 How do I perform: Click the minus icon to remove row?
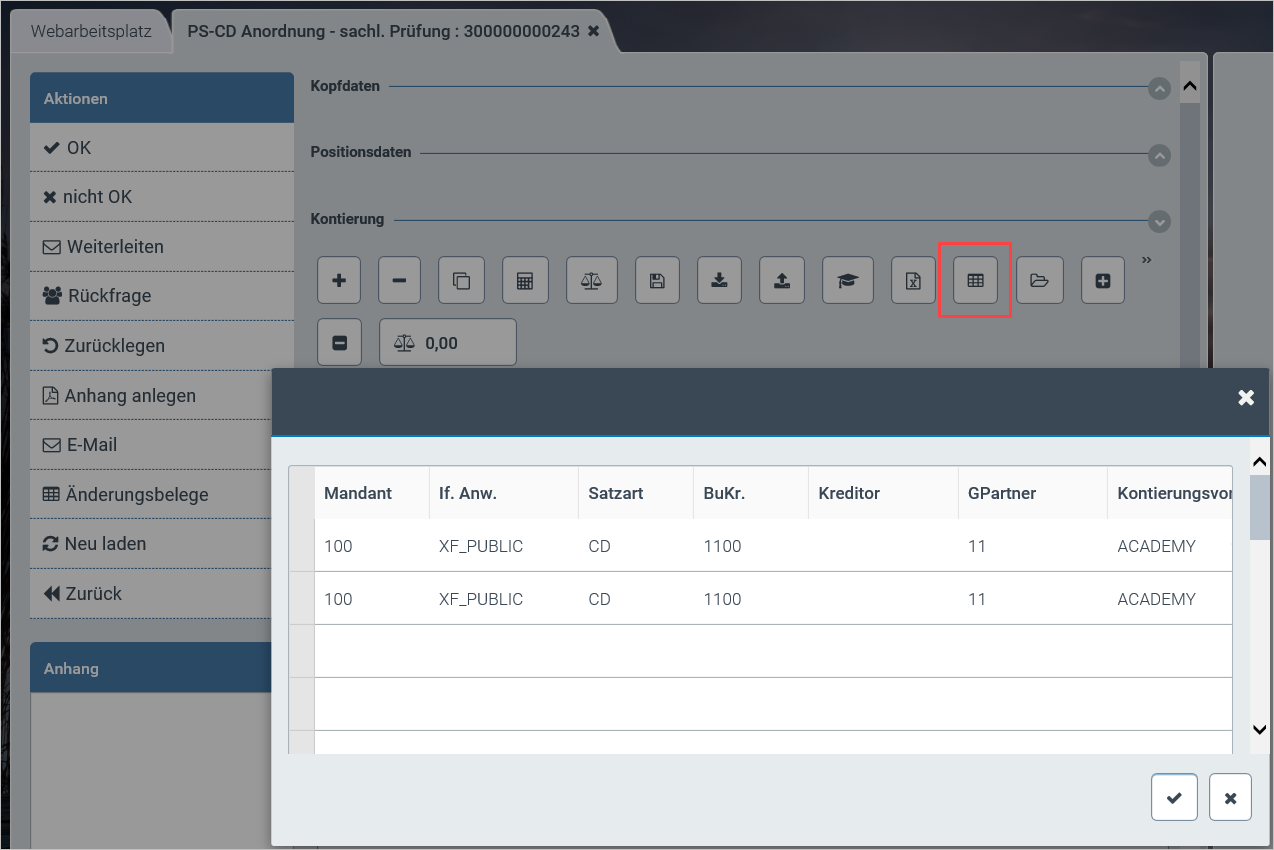(399, 281)
